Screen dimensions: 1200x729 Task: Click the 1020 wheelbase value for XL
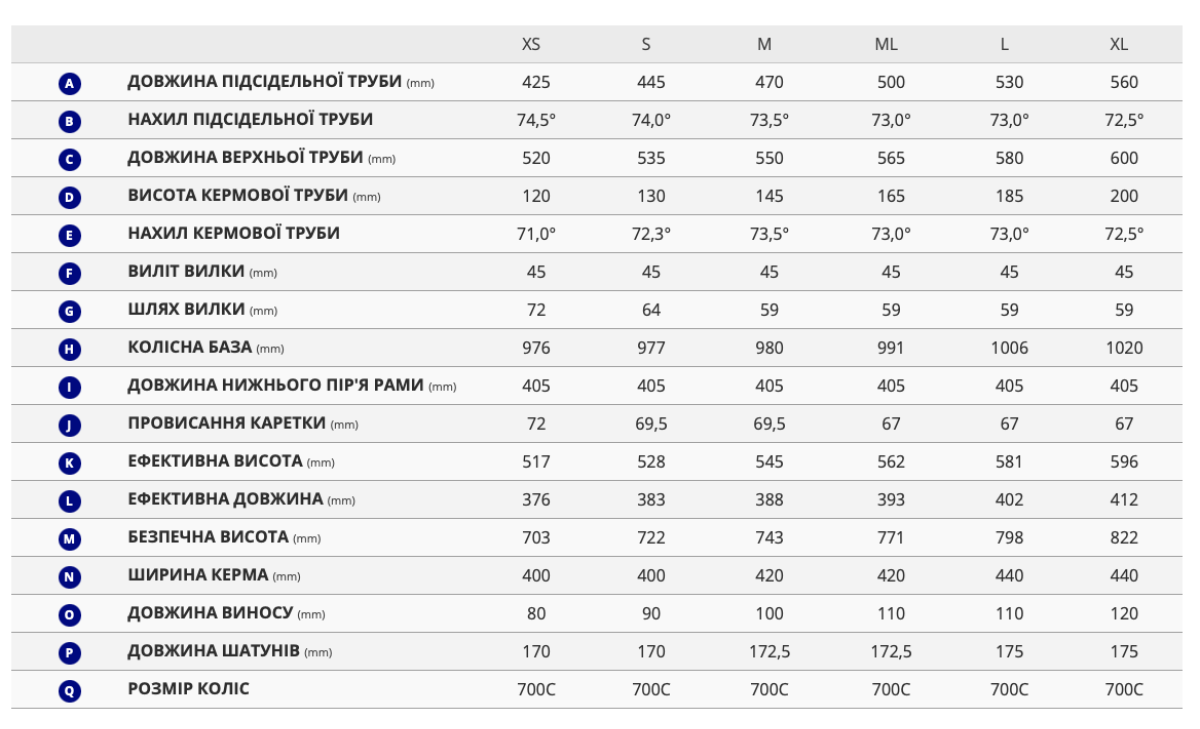(x=1124, y=348)
